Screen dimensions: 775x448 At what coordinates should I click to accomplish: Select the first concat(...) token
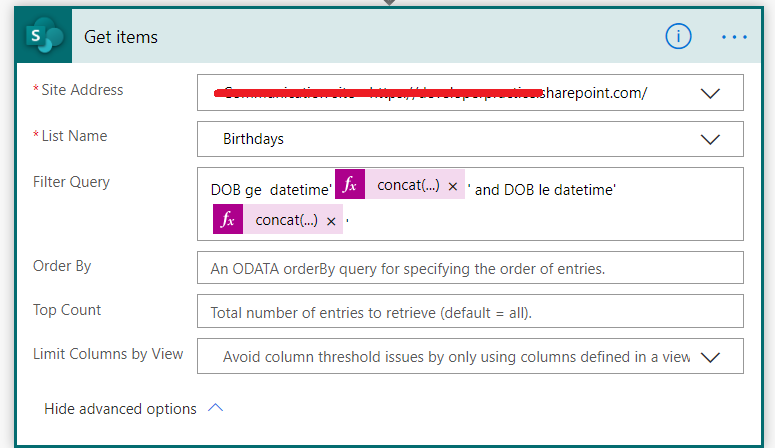click(408, 185)
